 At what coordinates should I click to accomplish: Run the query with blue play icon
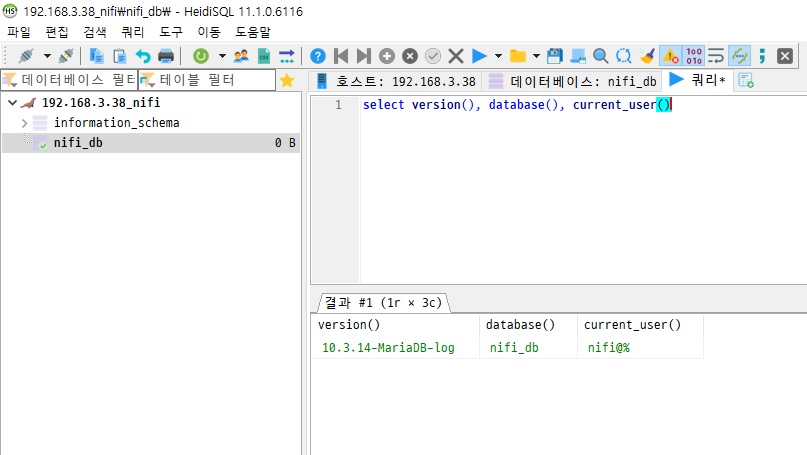pos(479,56)
